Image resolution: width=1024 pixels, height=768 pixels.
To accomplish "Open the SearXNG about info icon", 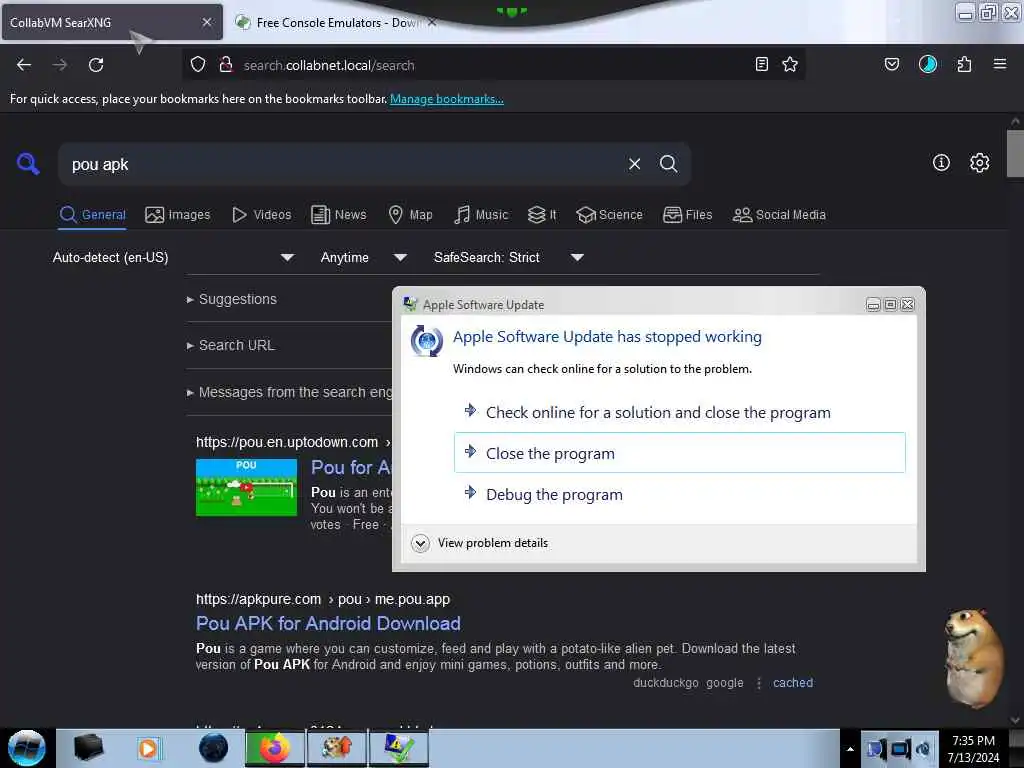I will (x=941, y=163).
